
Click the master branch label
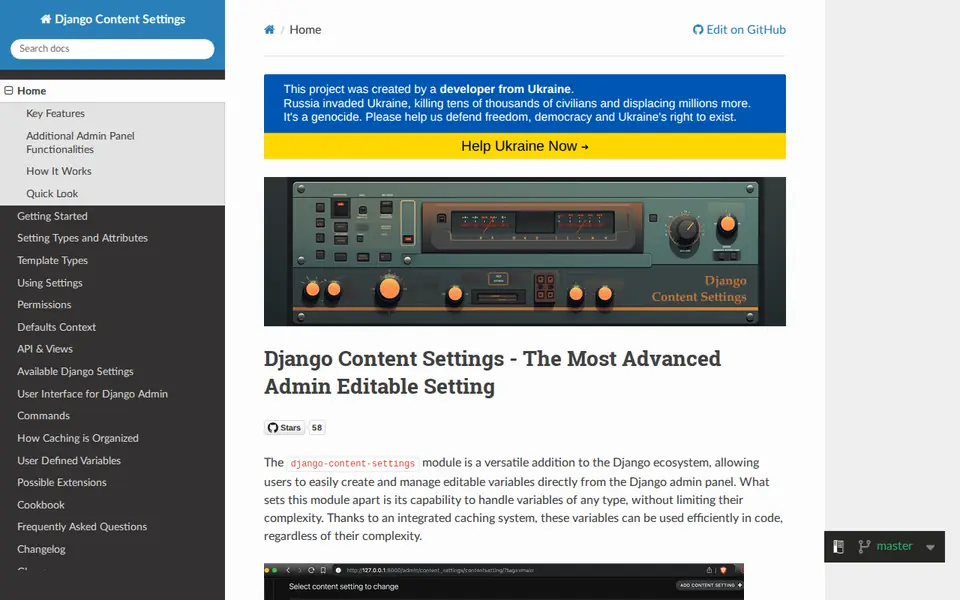coord(894,546)
